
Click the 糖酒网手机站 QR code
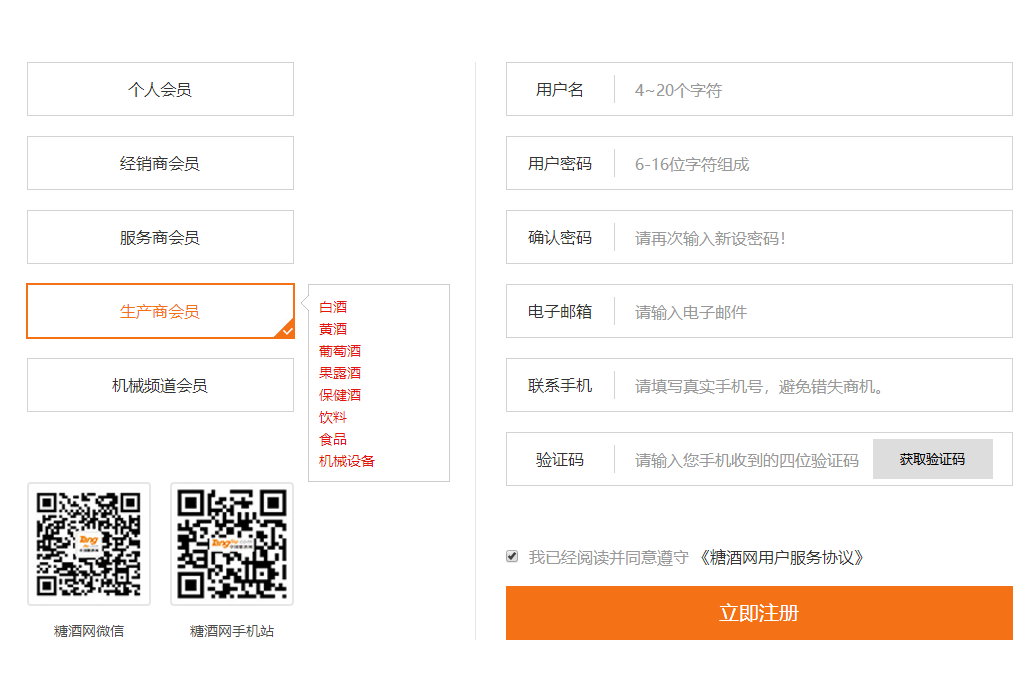point(232,544)
